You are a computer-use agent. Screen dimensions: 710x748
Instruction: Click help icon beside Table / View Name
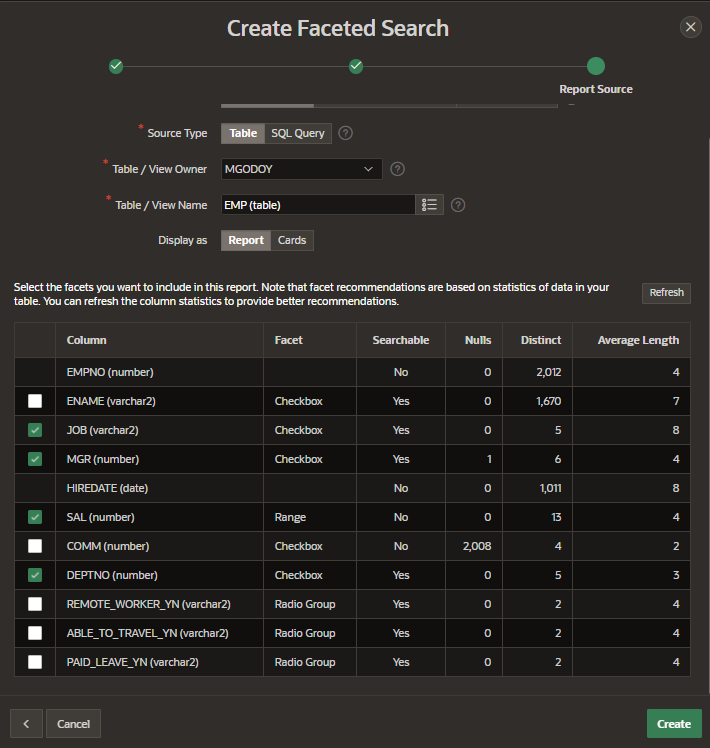[x=458, y=205]
